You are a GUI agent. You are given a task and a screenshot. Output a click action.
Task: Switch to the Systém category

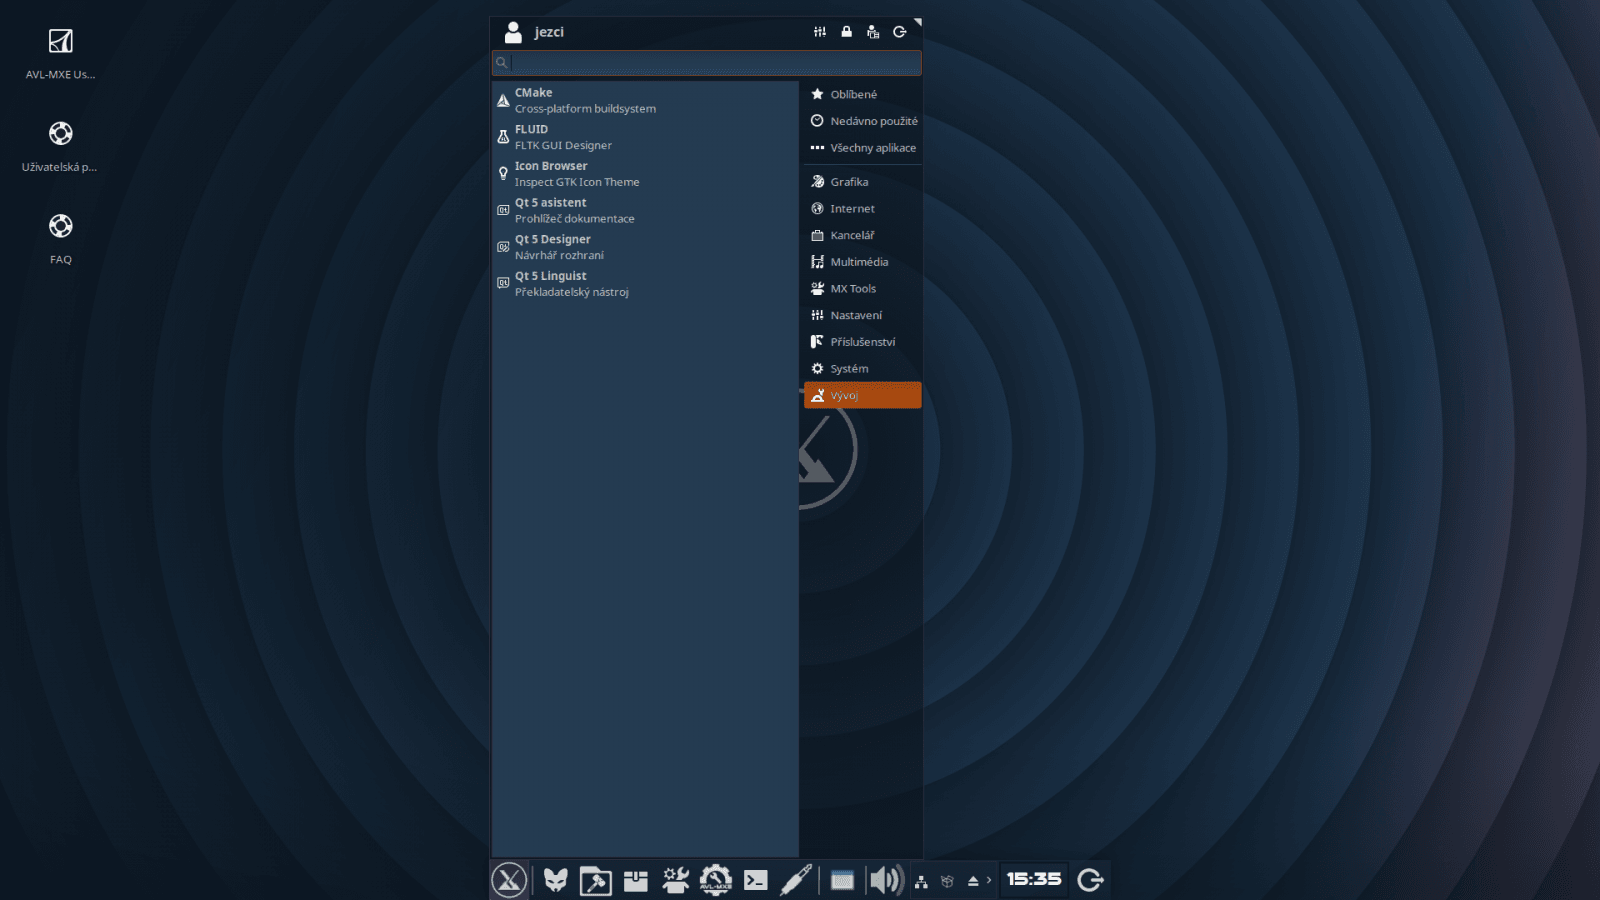coord(849,368)
